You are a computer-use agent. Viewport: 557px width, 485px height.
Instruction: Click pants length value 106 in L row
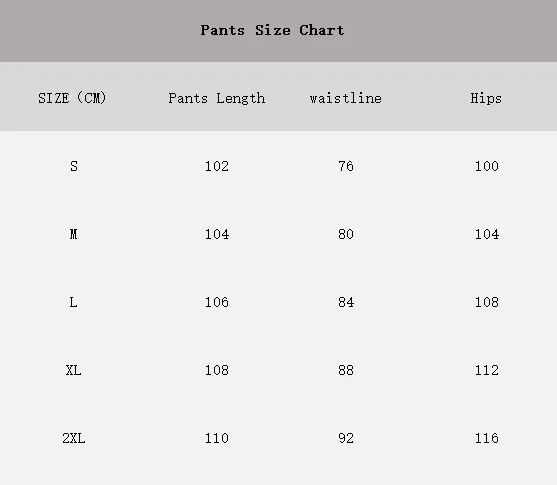[x=217, y=302]
